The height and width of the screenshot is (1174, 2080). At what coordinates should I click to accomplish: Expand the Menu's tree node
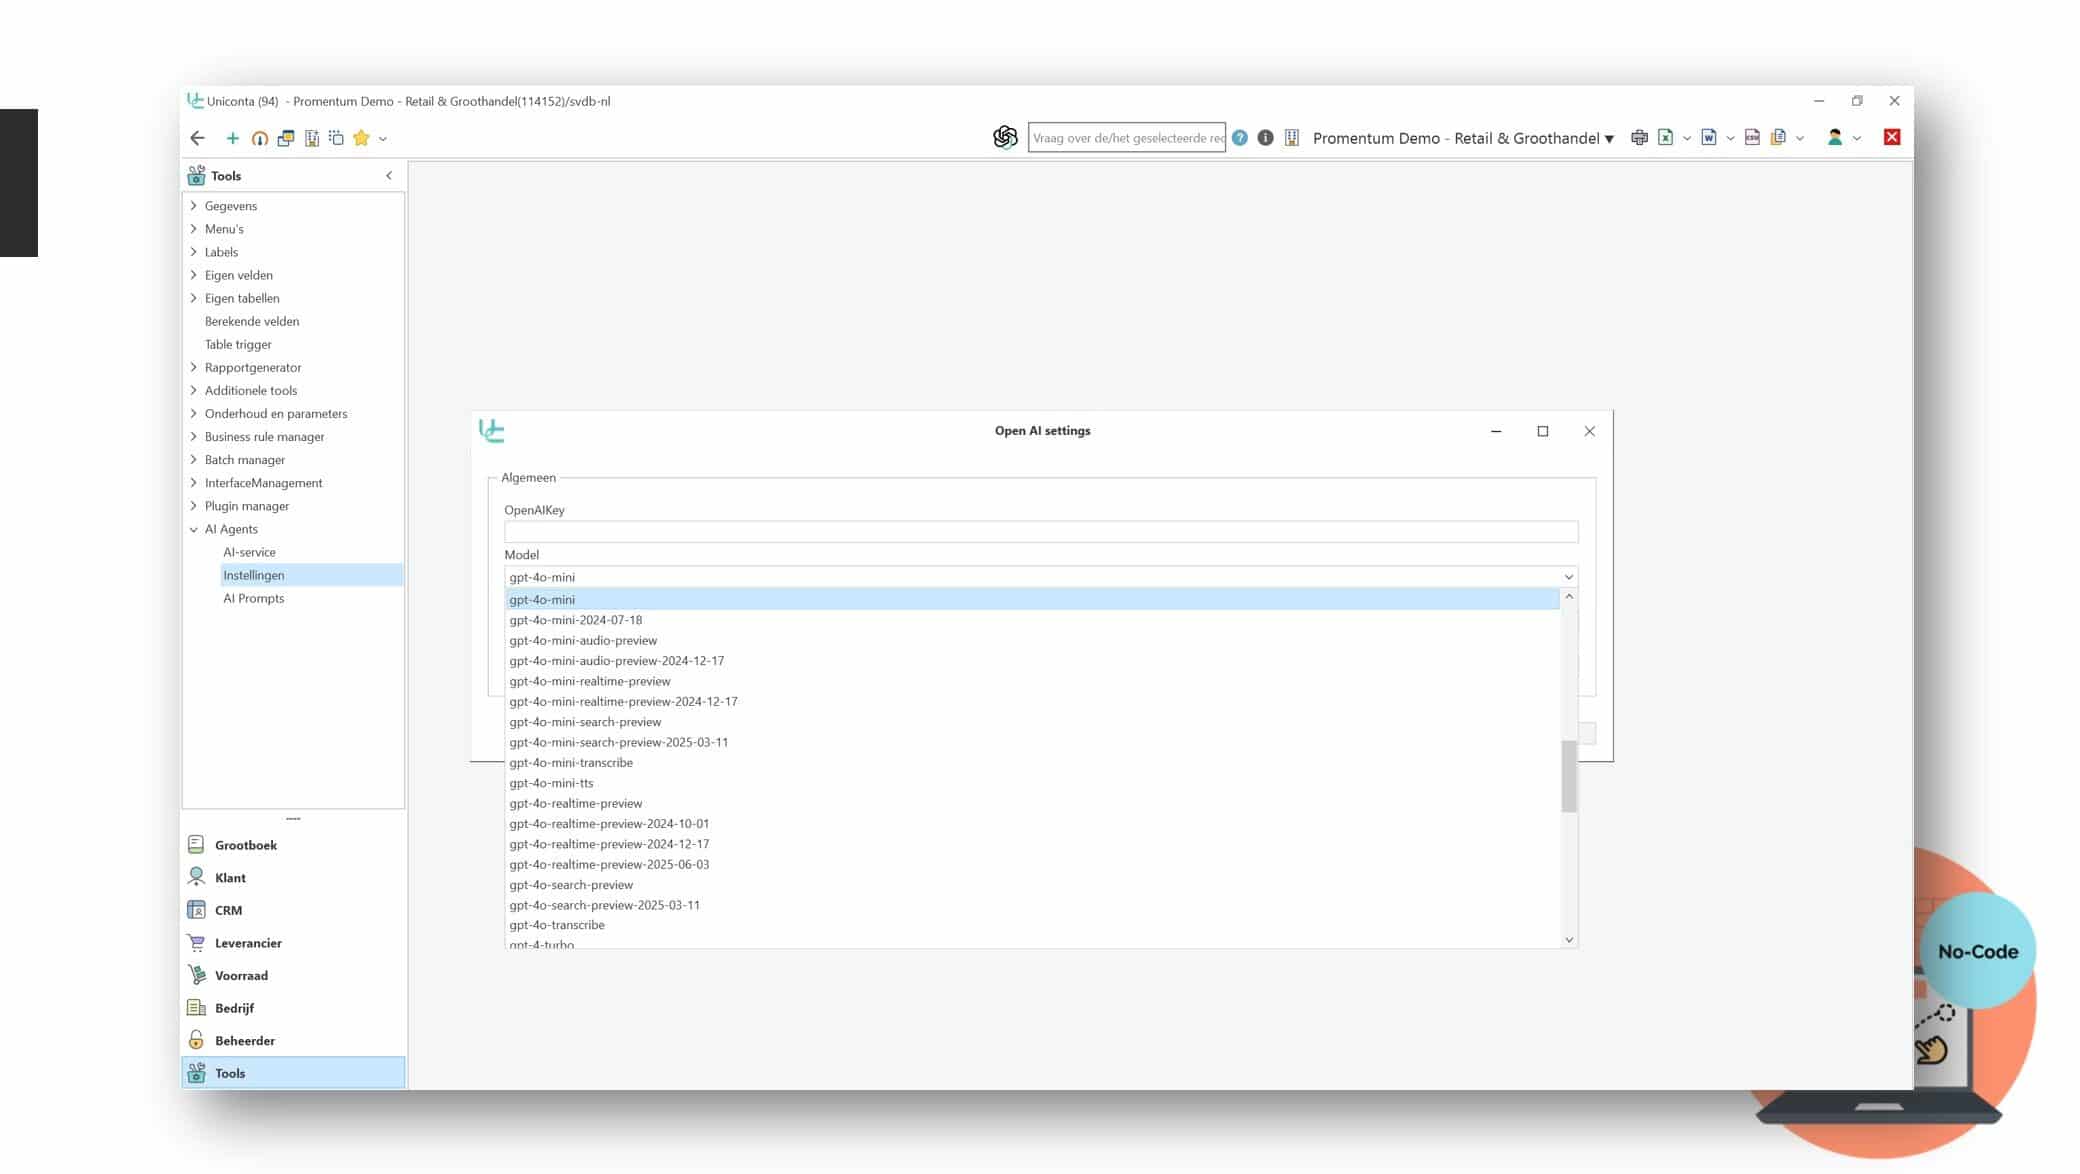(194, 229)
